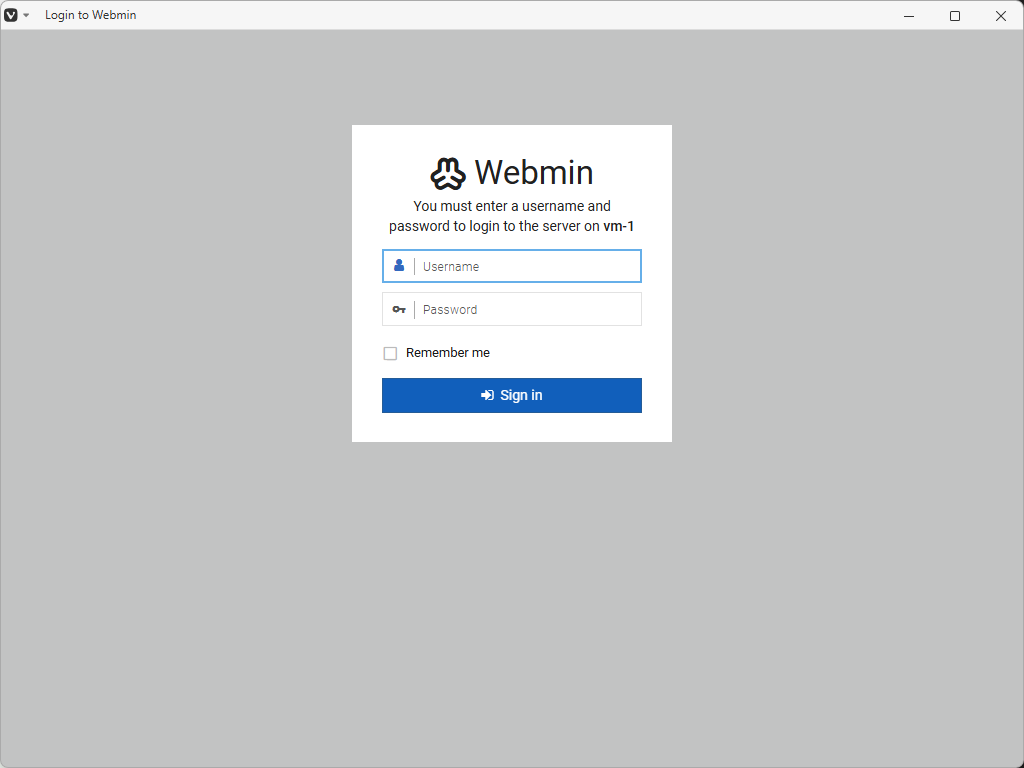Click the key icon beside Password

[399, 310]
